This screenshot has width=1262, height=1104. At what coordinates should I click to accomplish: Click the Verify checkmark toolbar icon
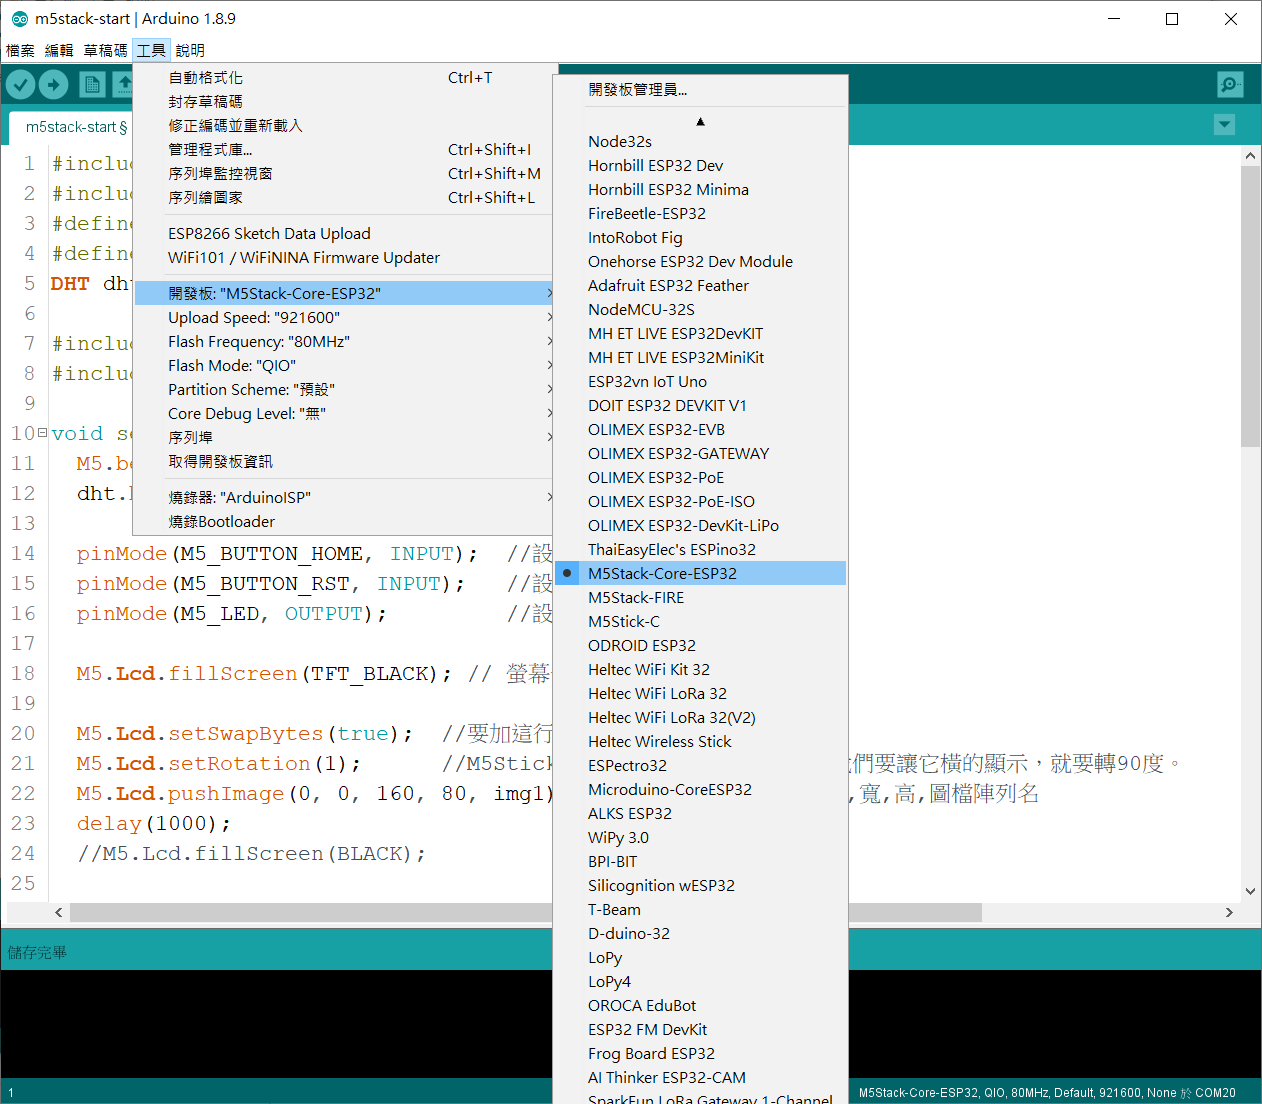pos(20,85)
